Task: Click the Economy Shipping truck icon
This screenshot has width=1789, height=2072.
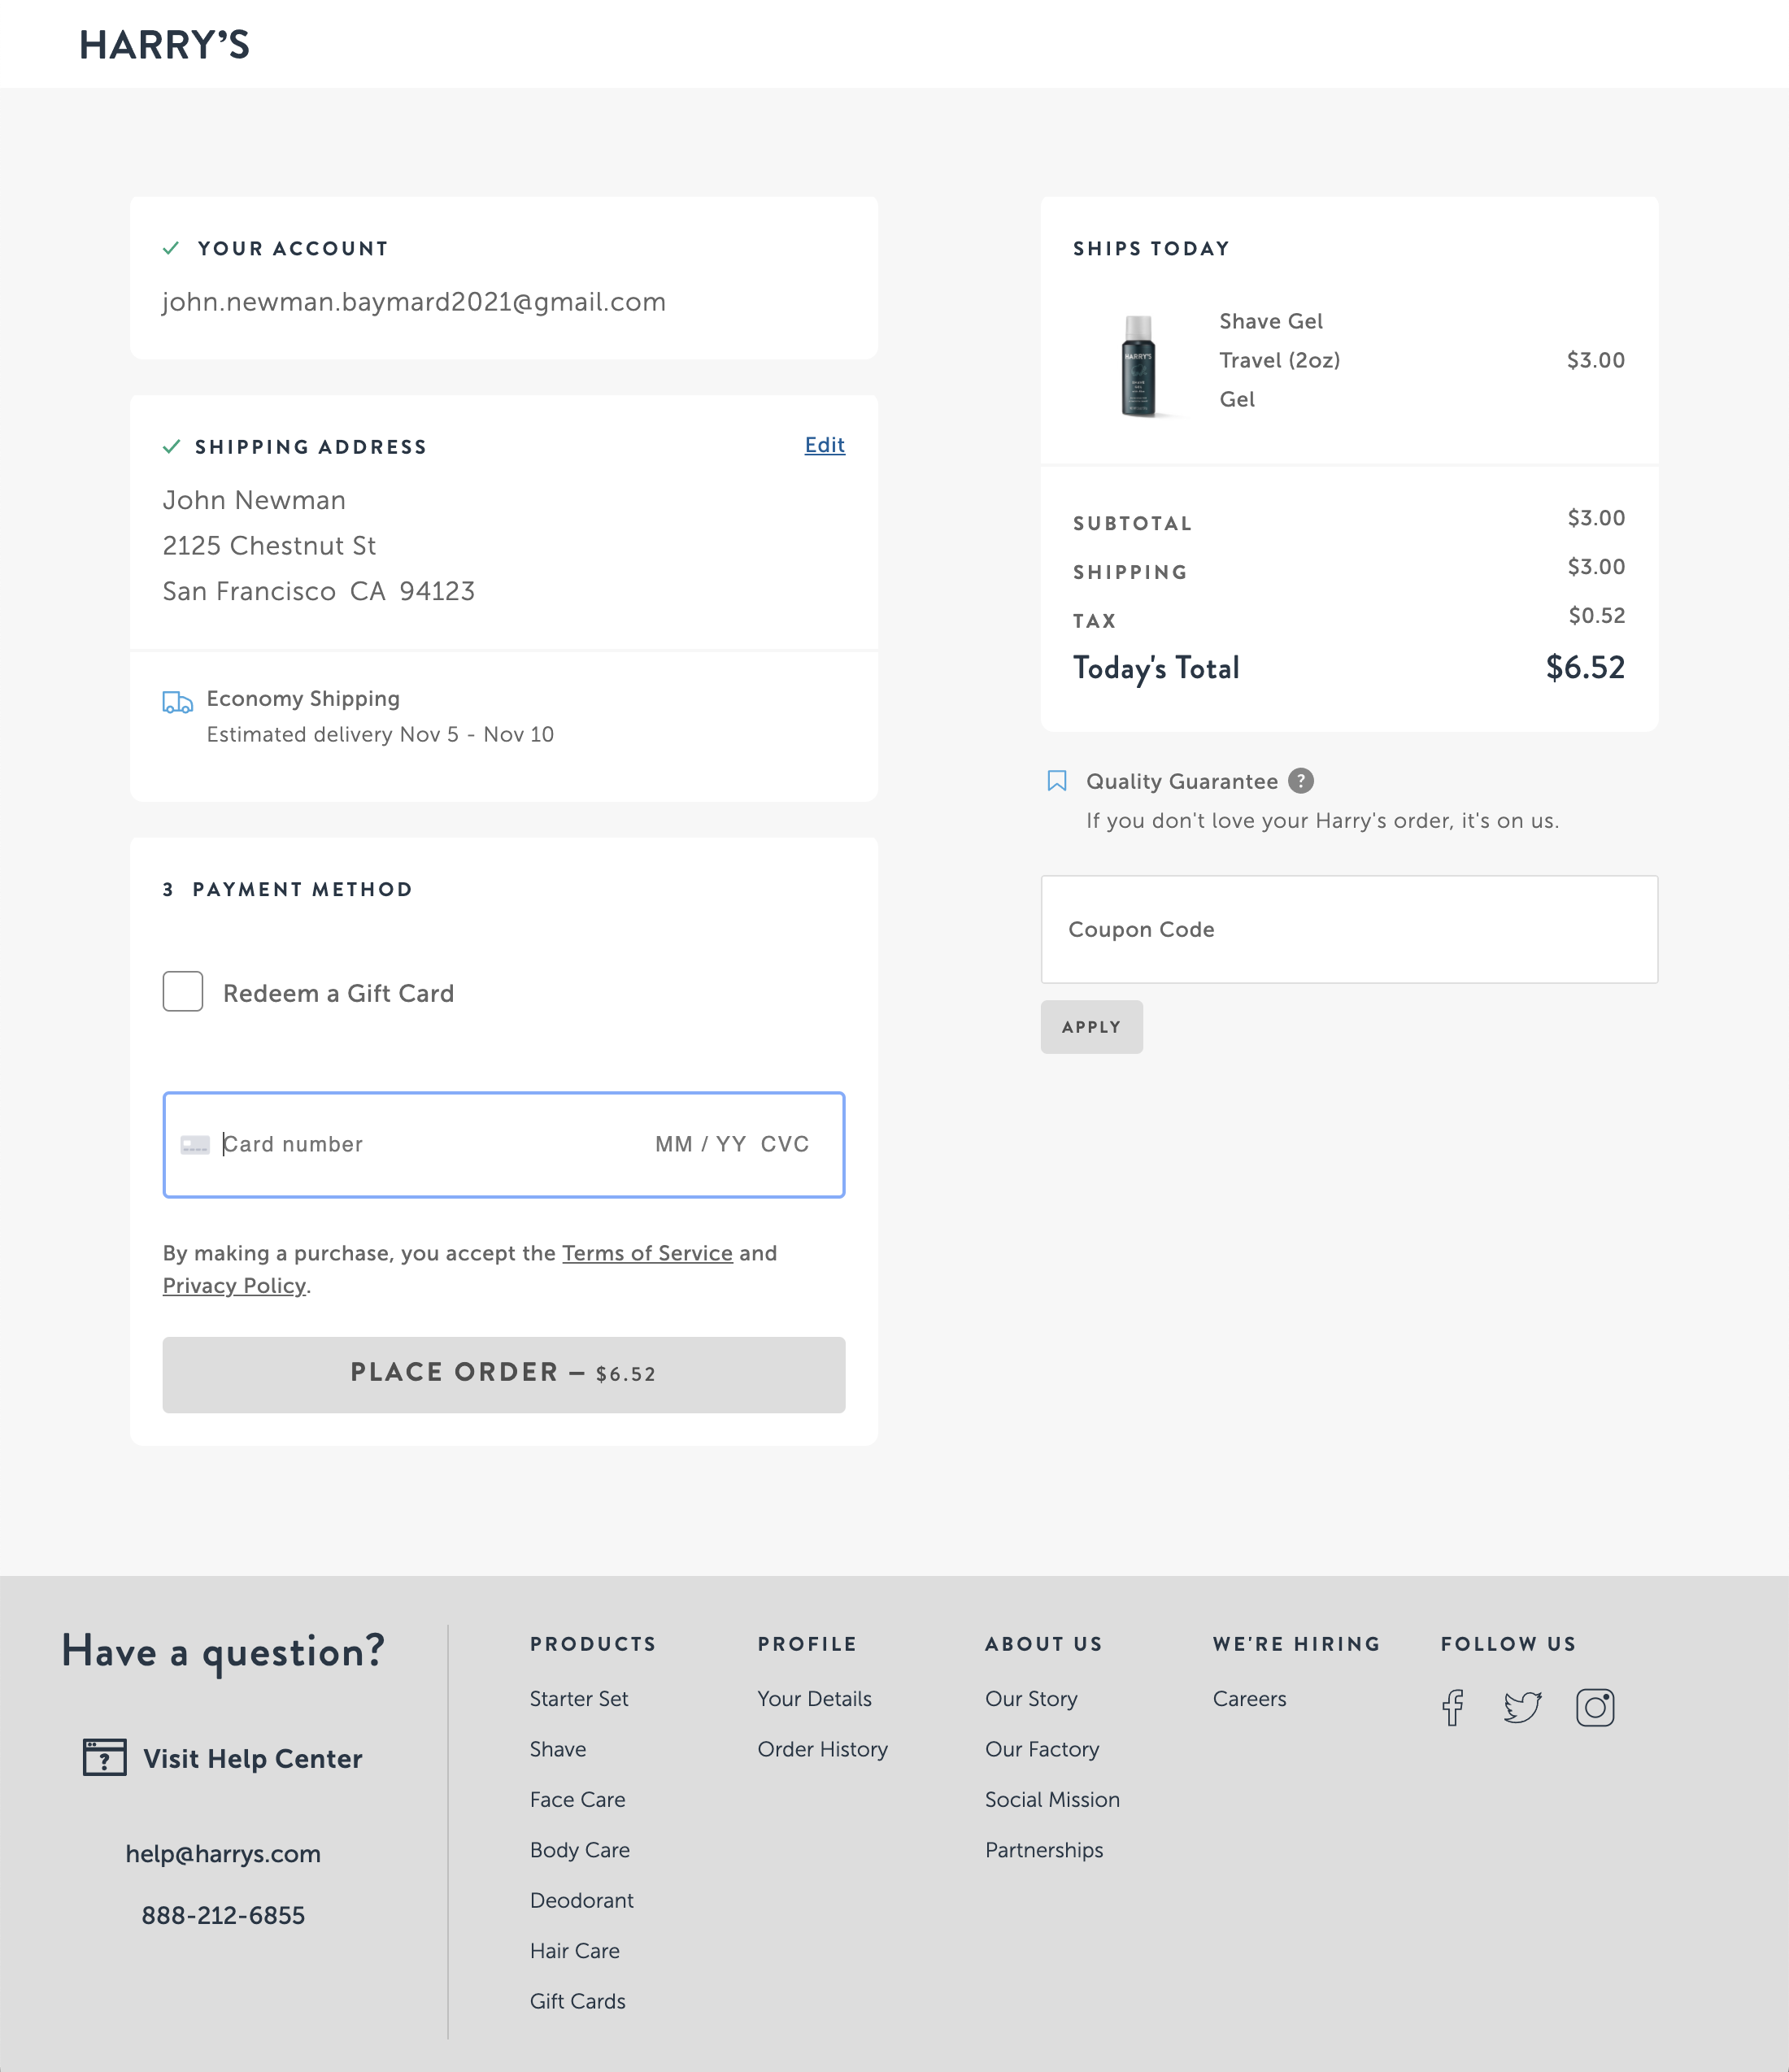Action: coord(177,702)
